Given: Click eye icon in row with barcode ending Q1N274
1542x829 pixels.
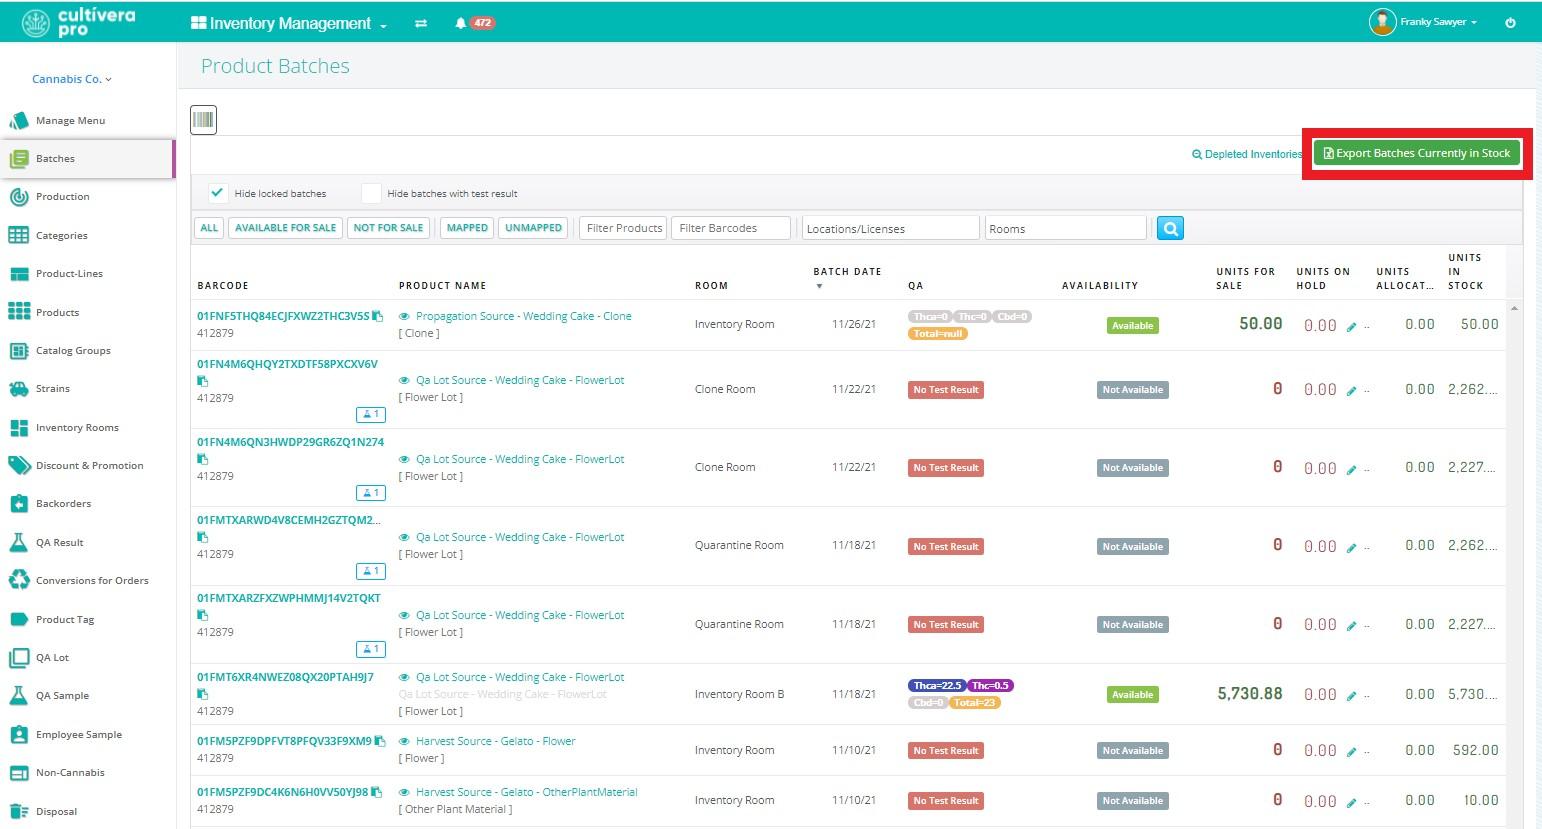Looking at the screenshot, I should pyautogui.click(x=404, y=460).
